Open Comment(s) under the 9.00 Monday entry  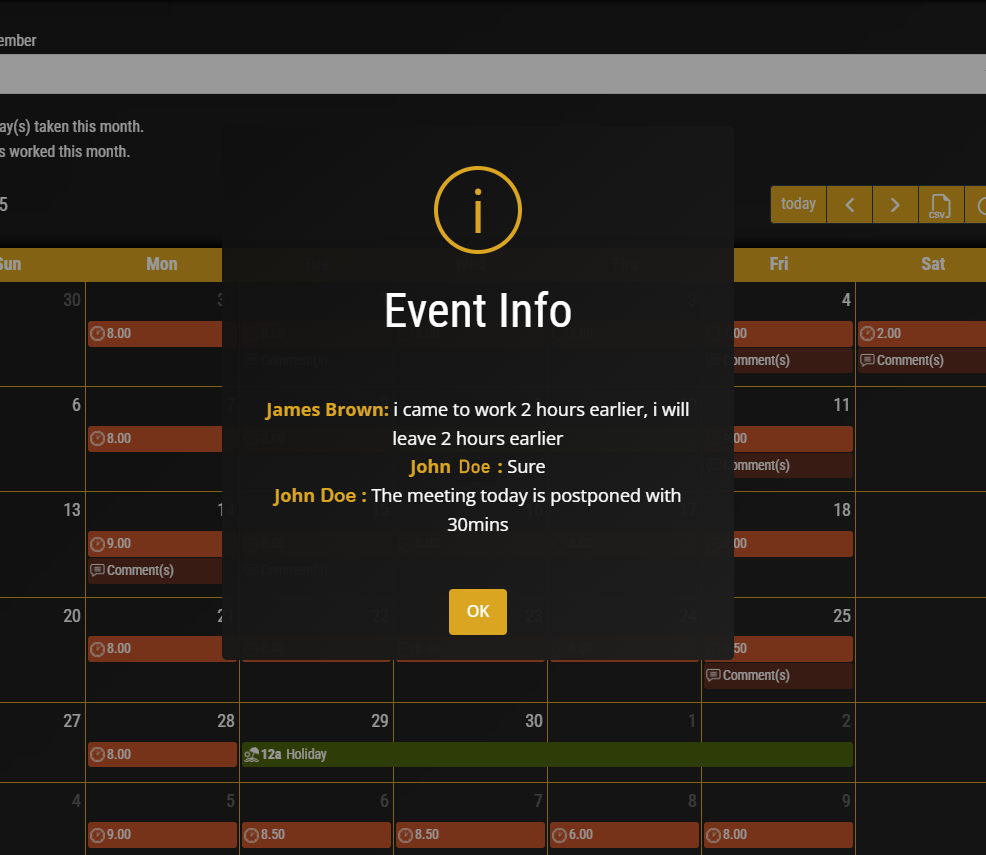tap(155, 570)
